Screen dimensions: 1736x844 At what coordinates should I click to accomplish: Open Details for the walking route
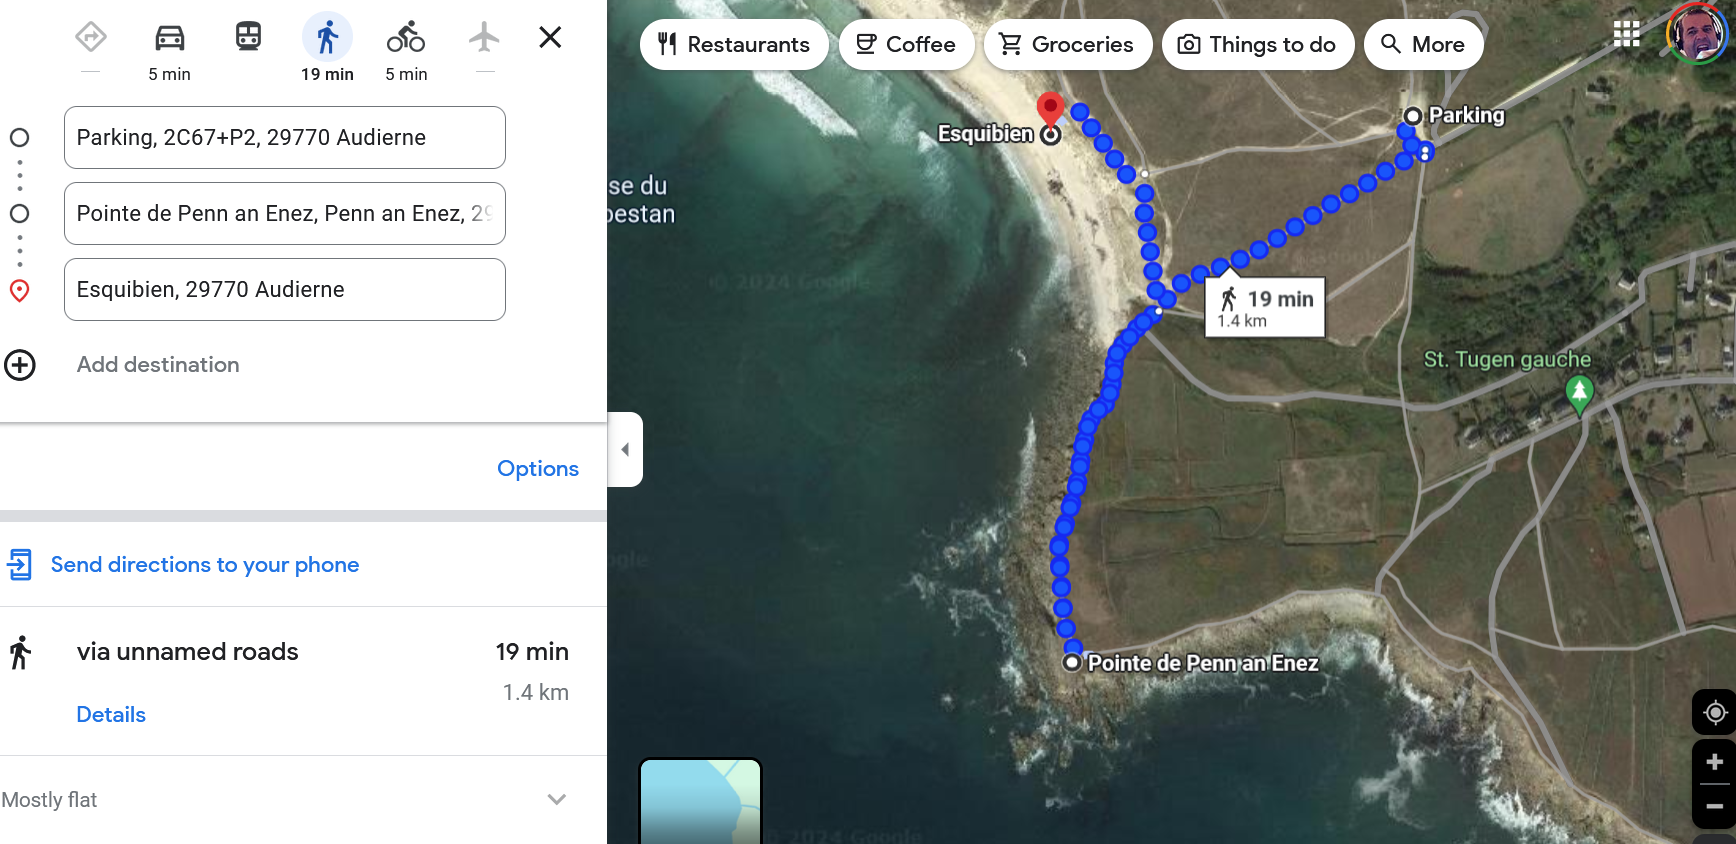click(111, 715)
